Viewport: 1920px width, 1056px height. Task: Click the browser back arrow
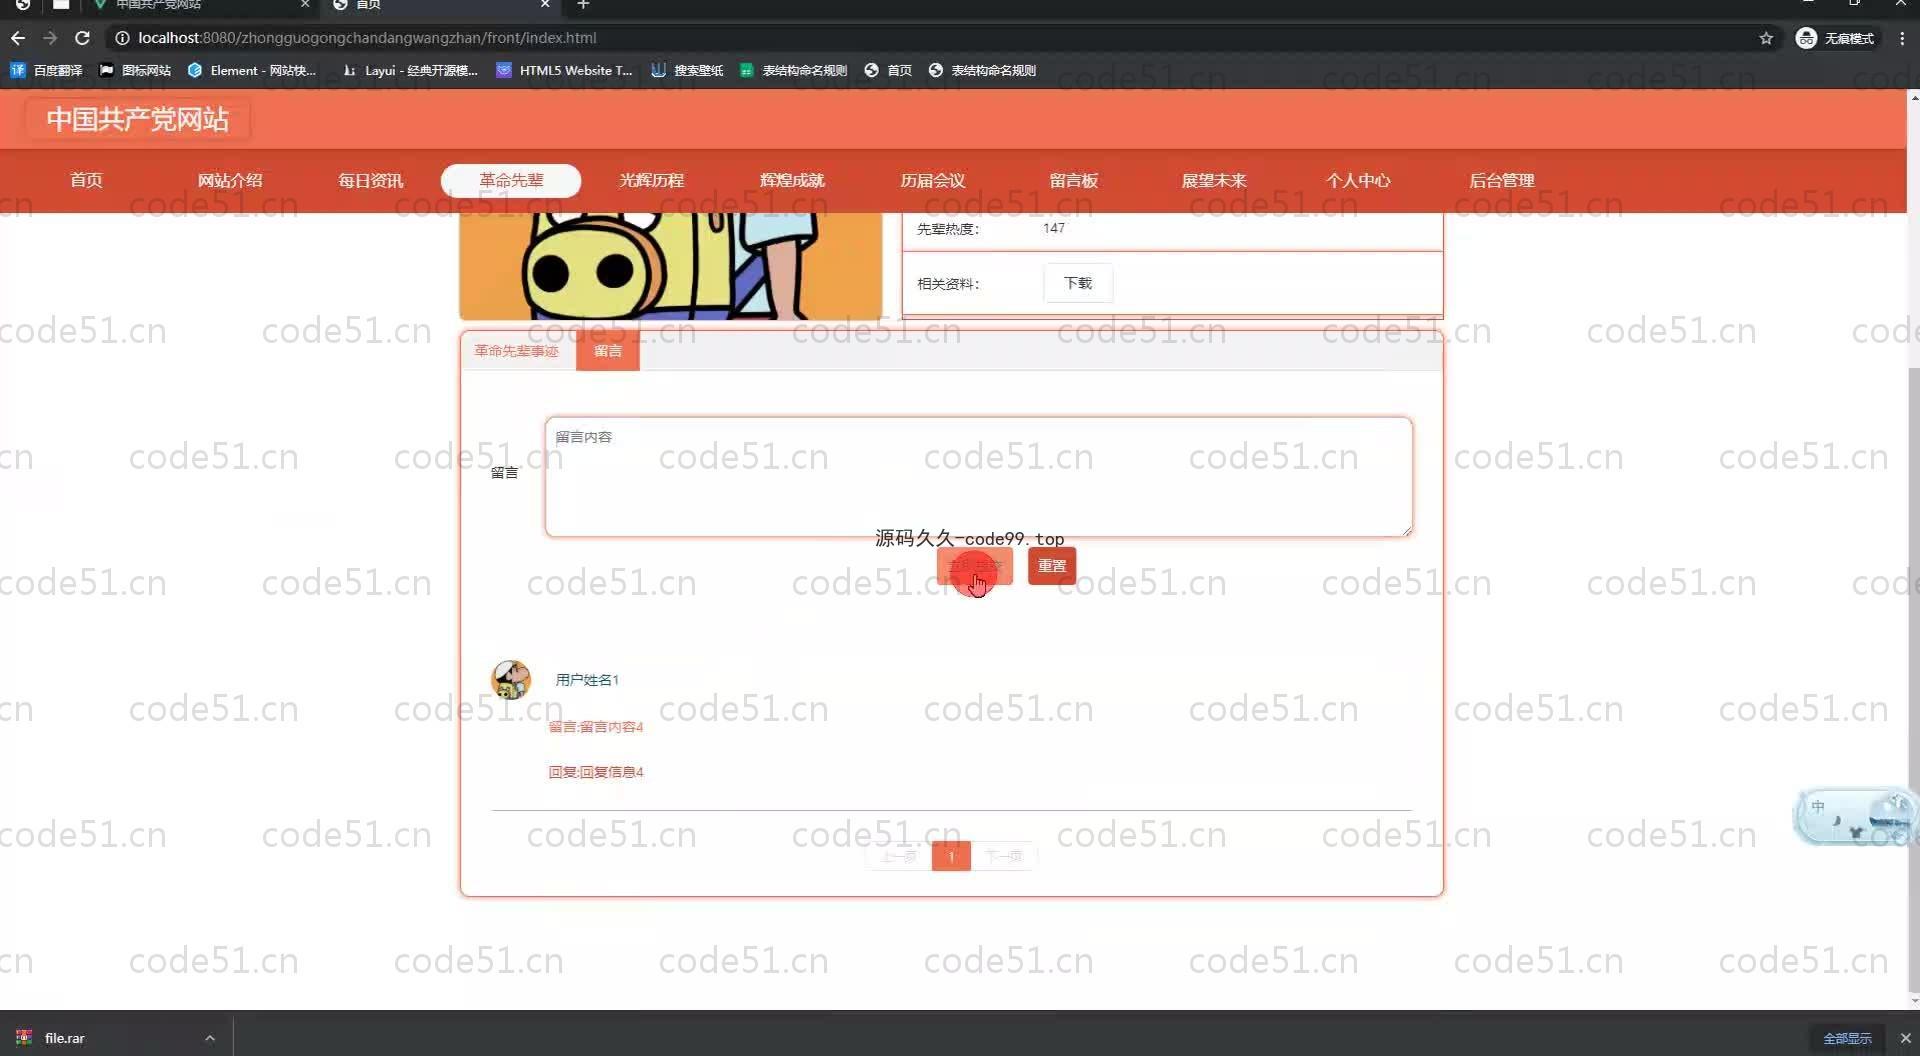point(18,38)
